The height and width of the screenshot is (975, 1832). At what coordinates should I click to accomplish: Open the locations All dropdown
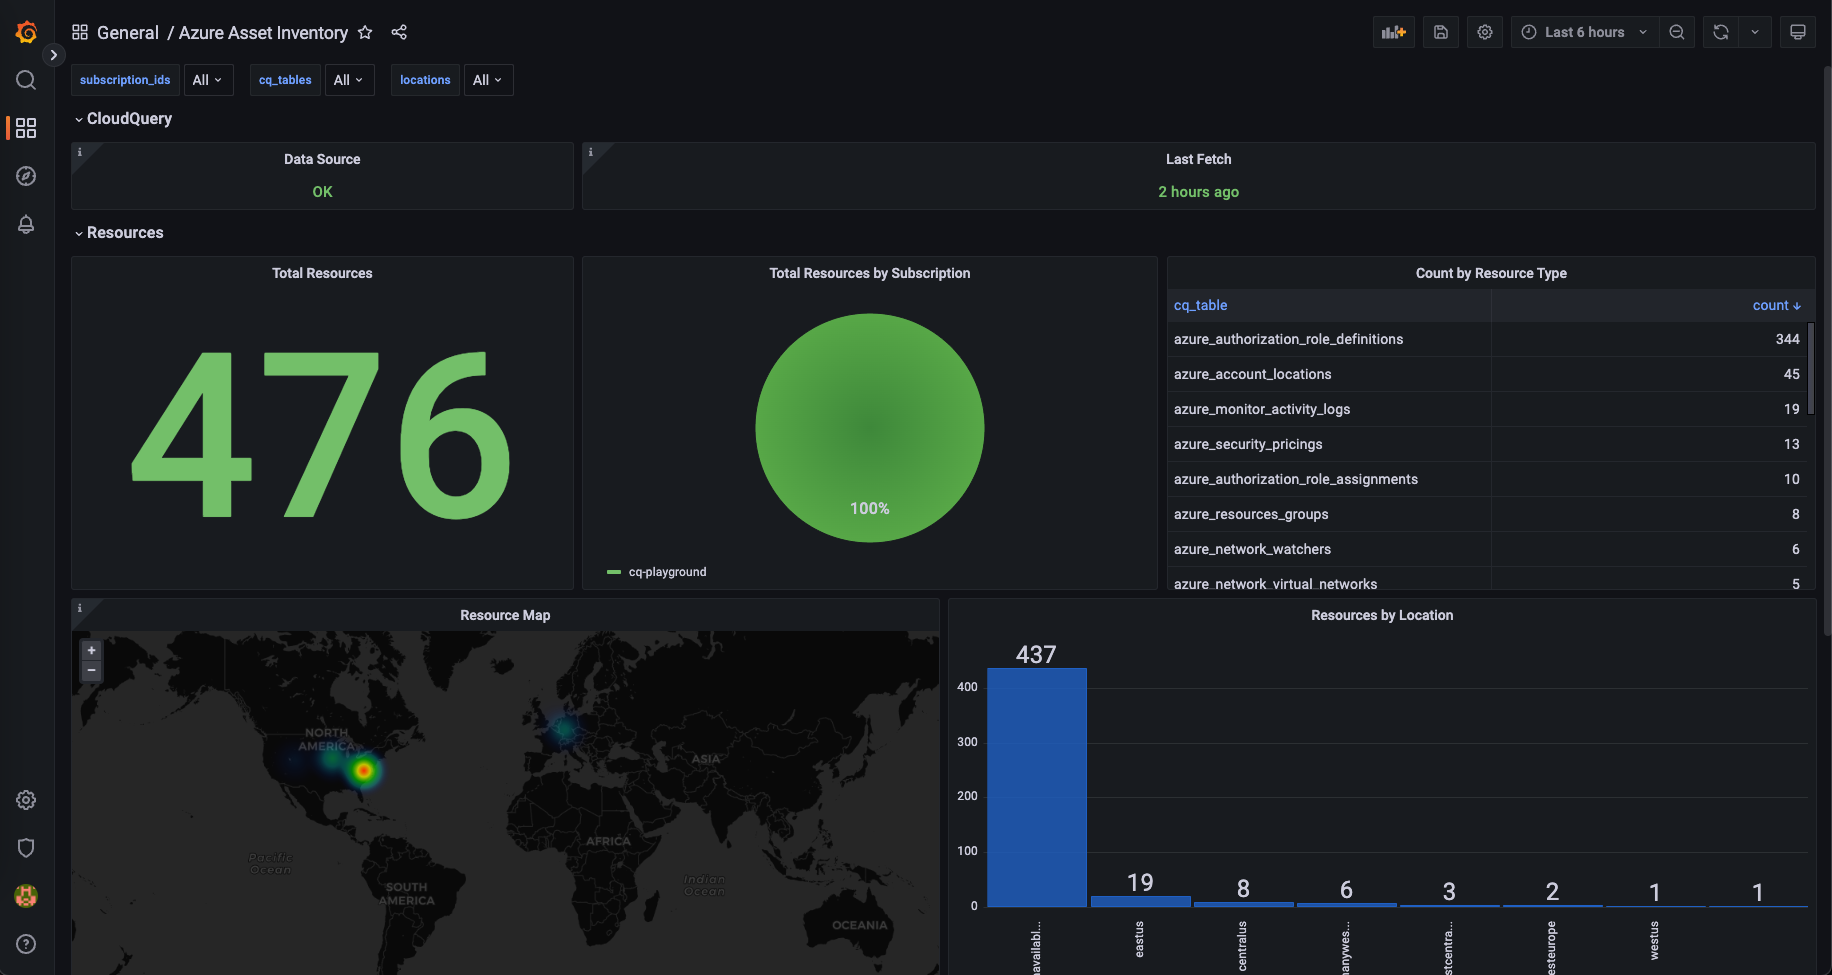(x=488, y=80)
